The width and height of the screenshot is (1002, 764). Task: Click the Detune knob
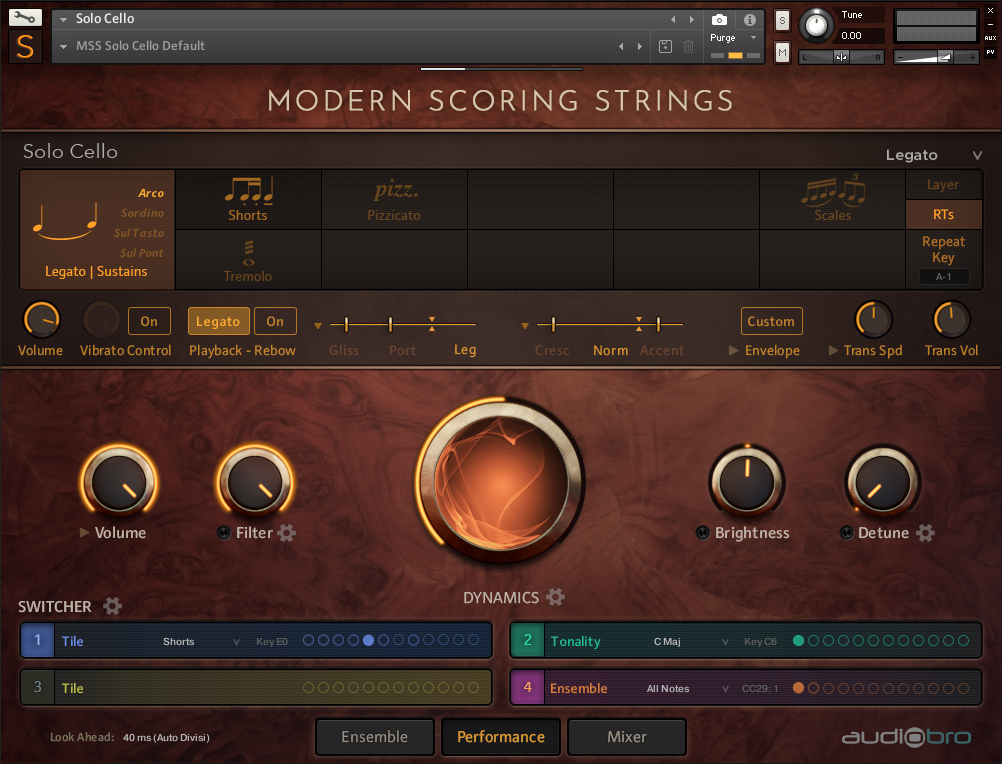(883, 482)
